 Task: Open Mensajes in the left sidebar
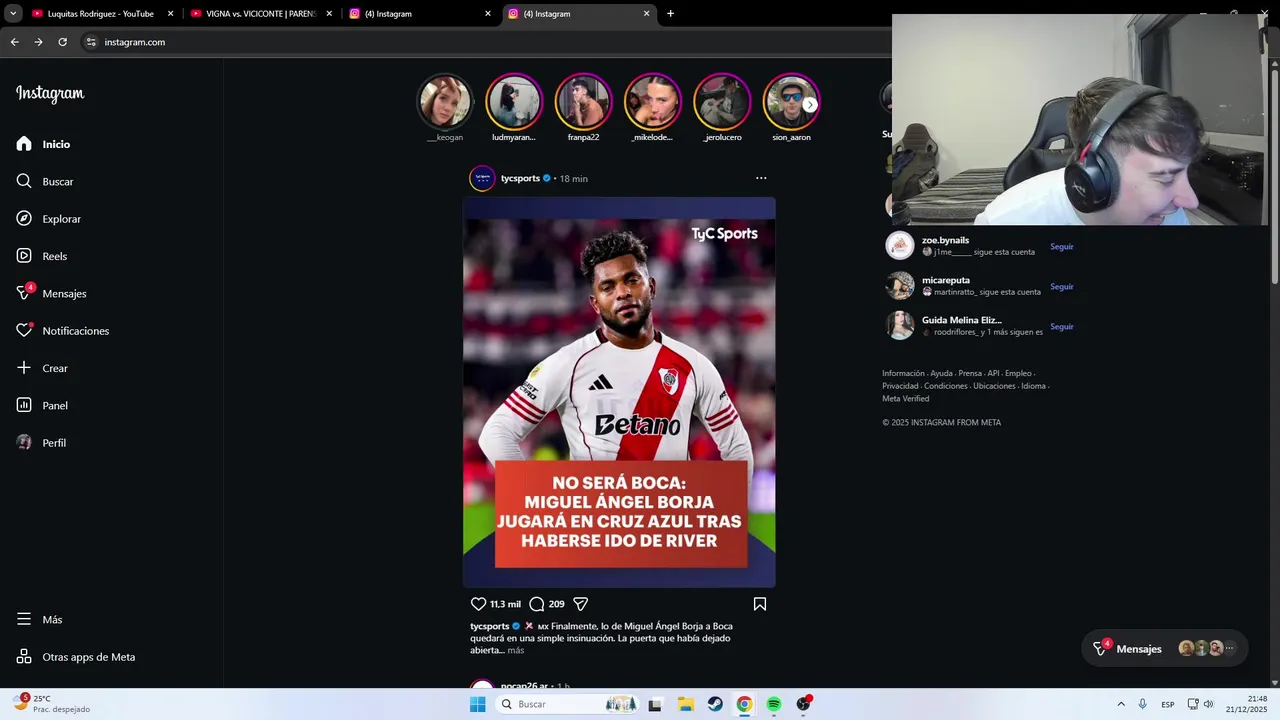tap(51, 293)
